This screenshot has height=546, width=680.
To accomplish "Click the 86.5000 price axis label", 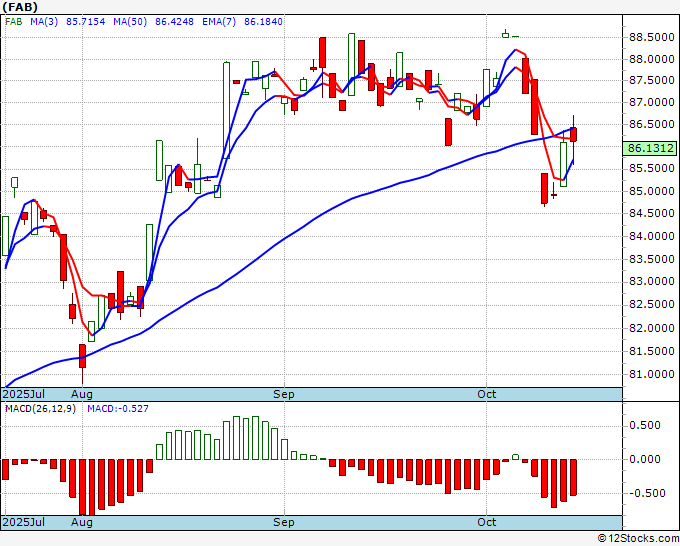I will pyautogui.click(x=652, y=124).
